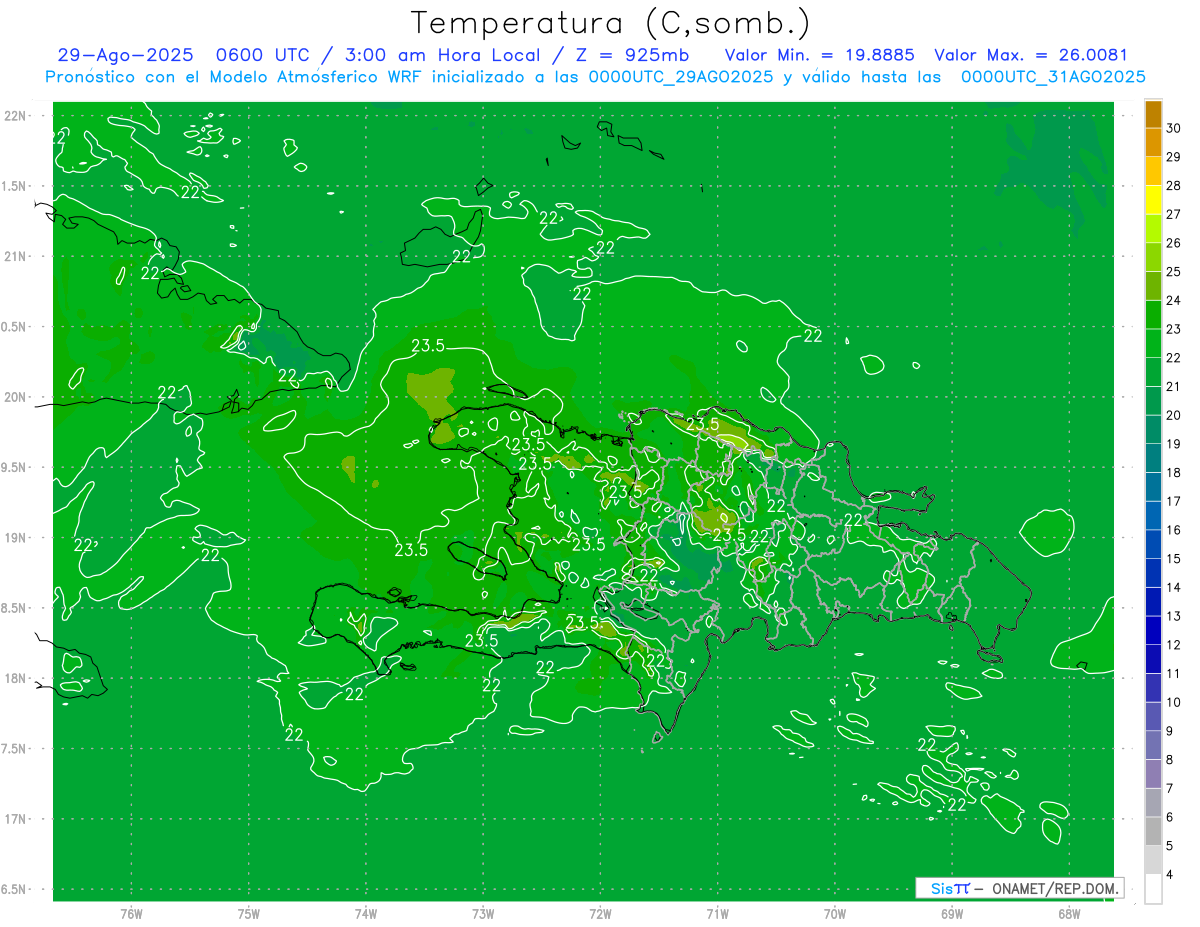Image resolution: width=1200 pixels, height=927 pixels.
Task: Click the '68W' longitude axis label
Action: (1068, 913)
